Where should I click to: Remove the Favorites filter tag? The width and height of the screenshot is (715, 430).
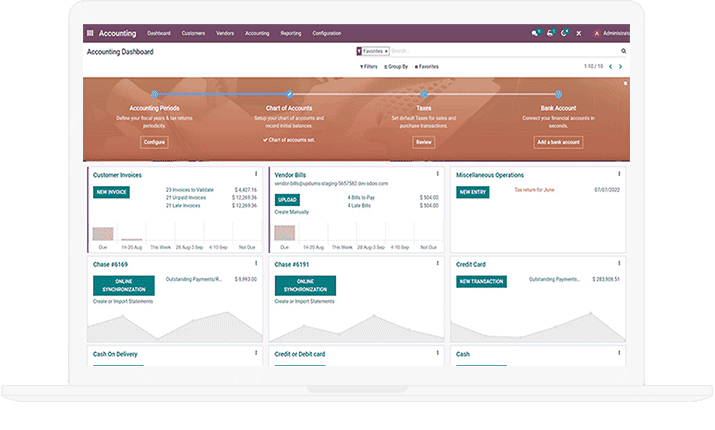click(x=386, y=51)
